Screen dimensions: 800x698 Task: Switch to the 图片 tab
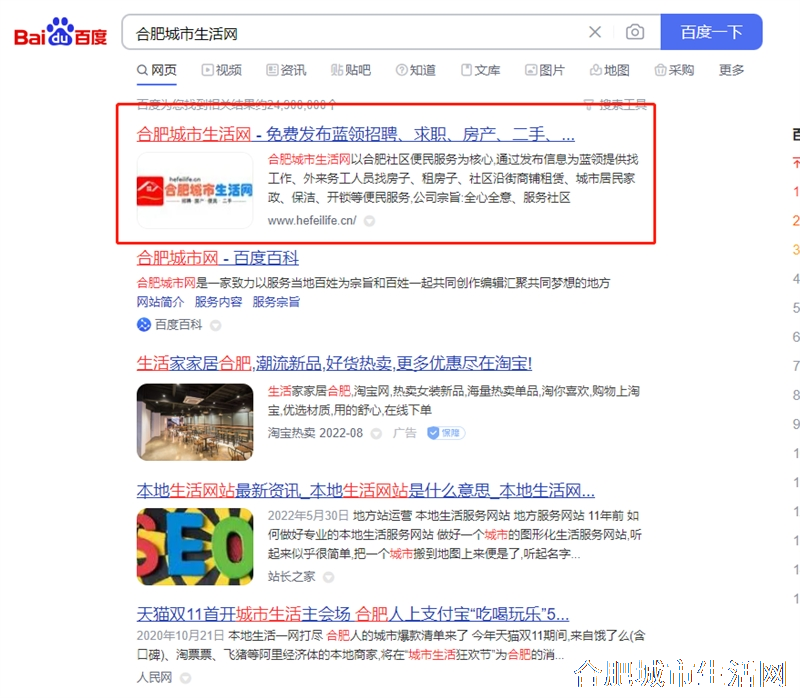click(x=545, y=70)
